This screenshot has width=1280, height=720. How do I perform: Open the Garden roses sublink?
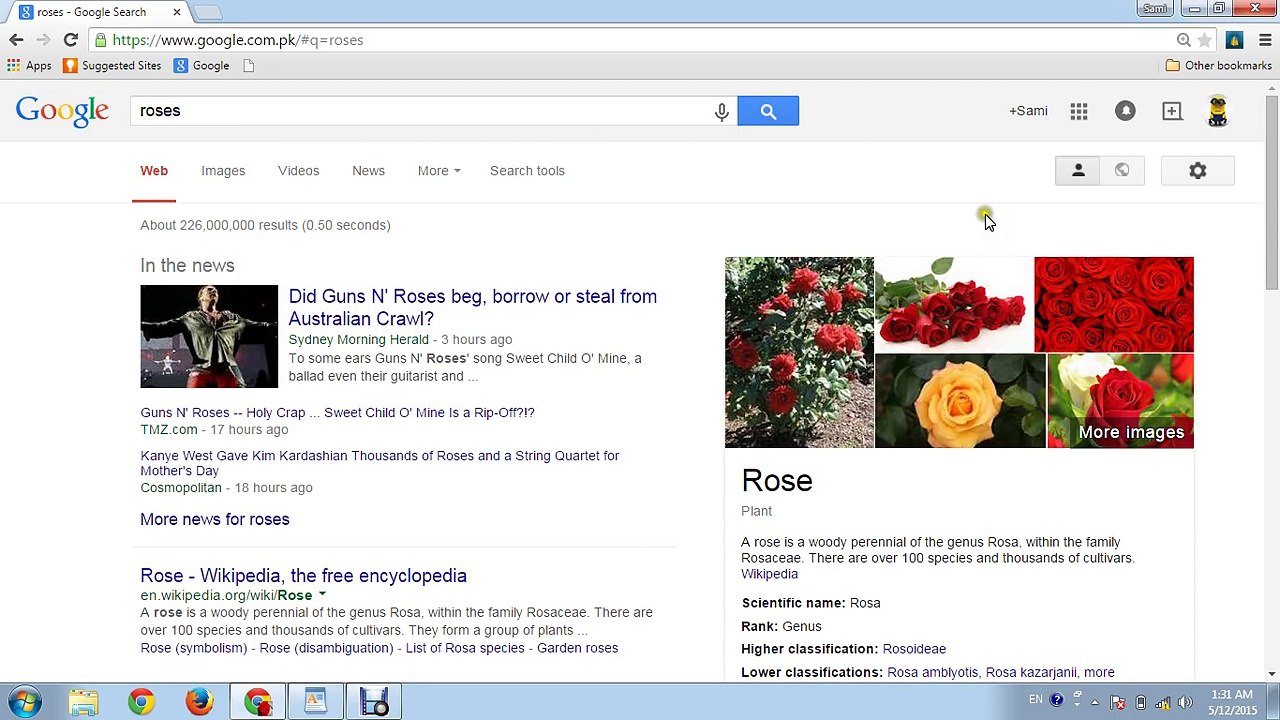point(577,648)
